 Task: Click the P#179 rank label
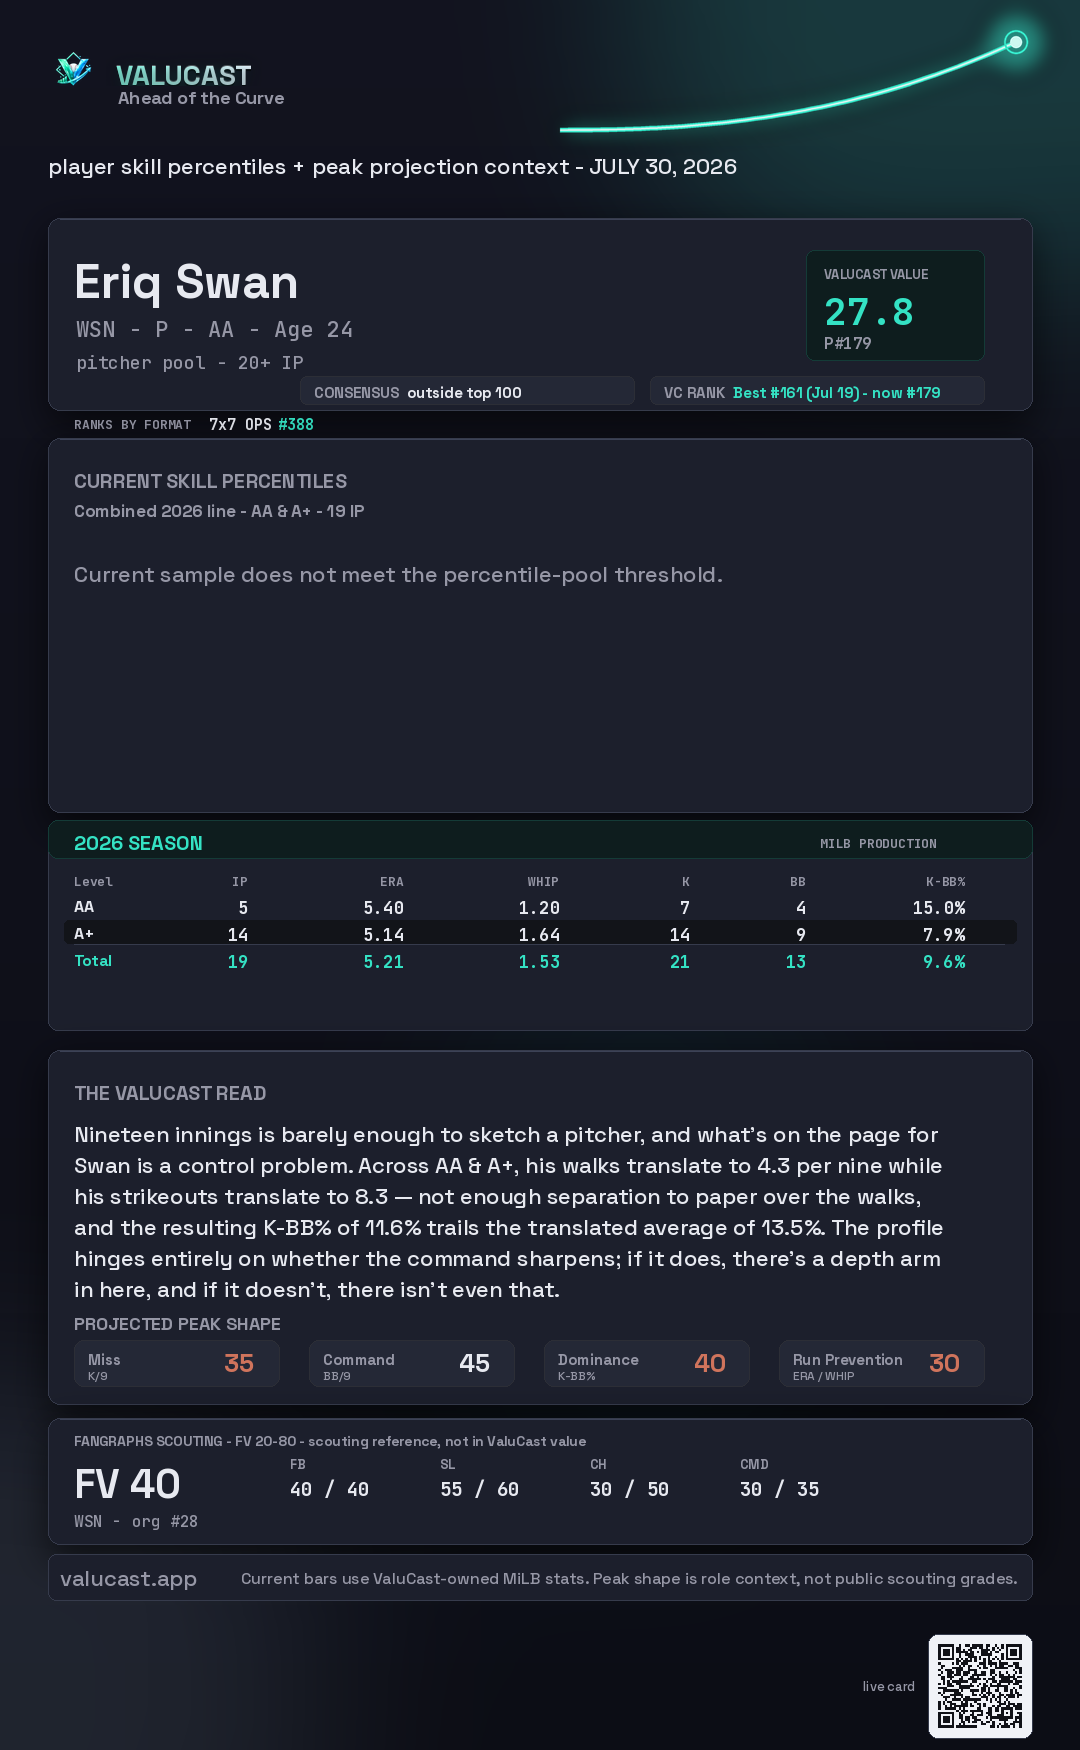click(x=848, y=343)
